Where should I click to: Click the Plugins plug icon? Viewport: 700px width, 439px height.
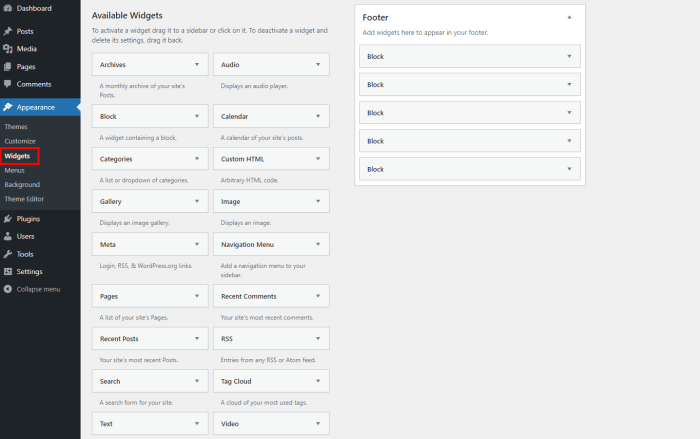(x=8, y=219)
